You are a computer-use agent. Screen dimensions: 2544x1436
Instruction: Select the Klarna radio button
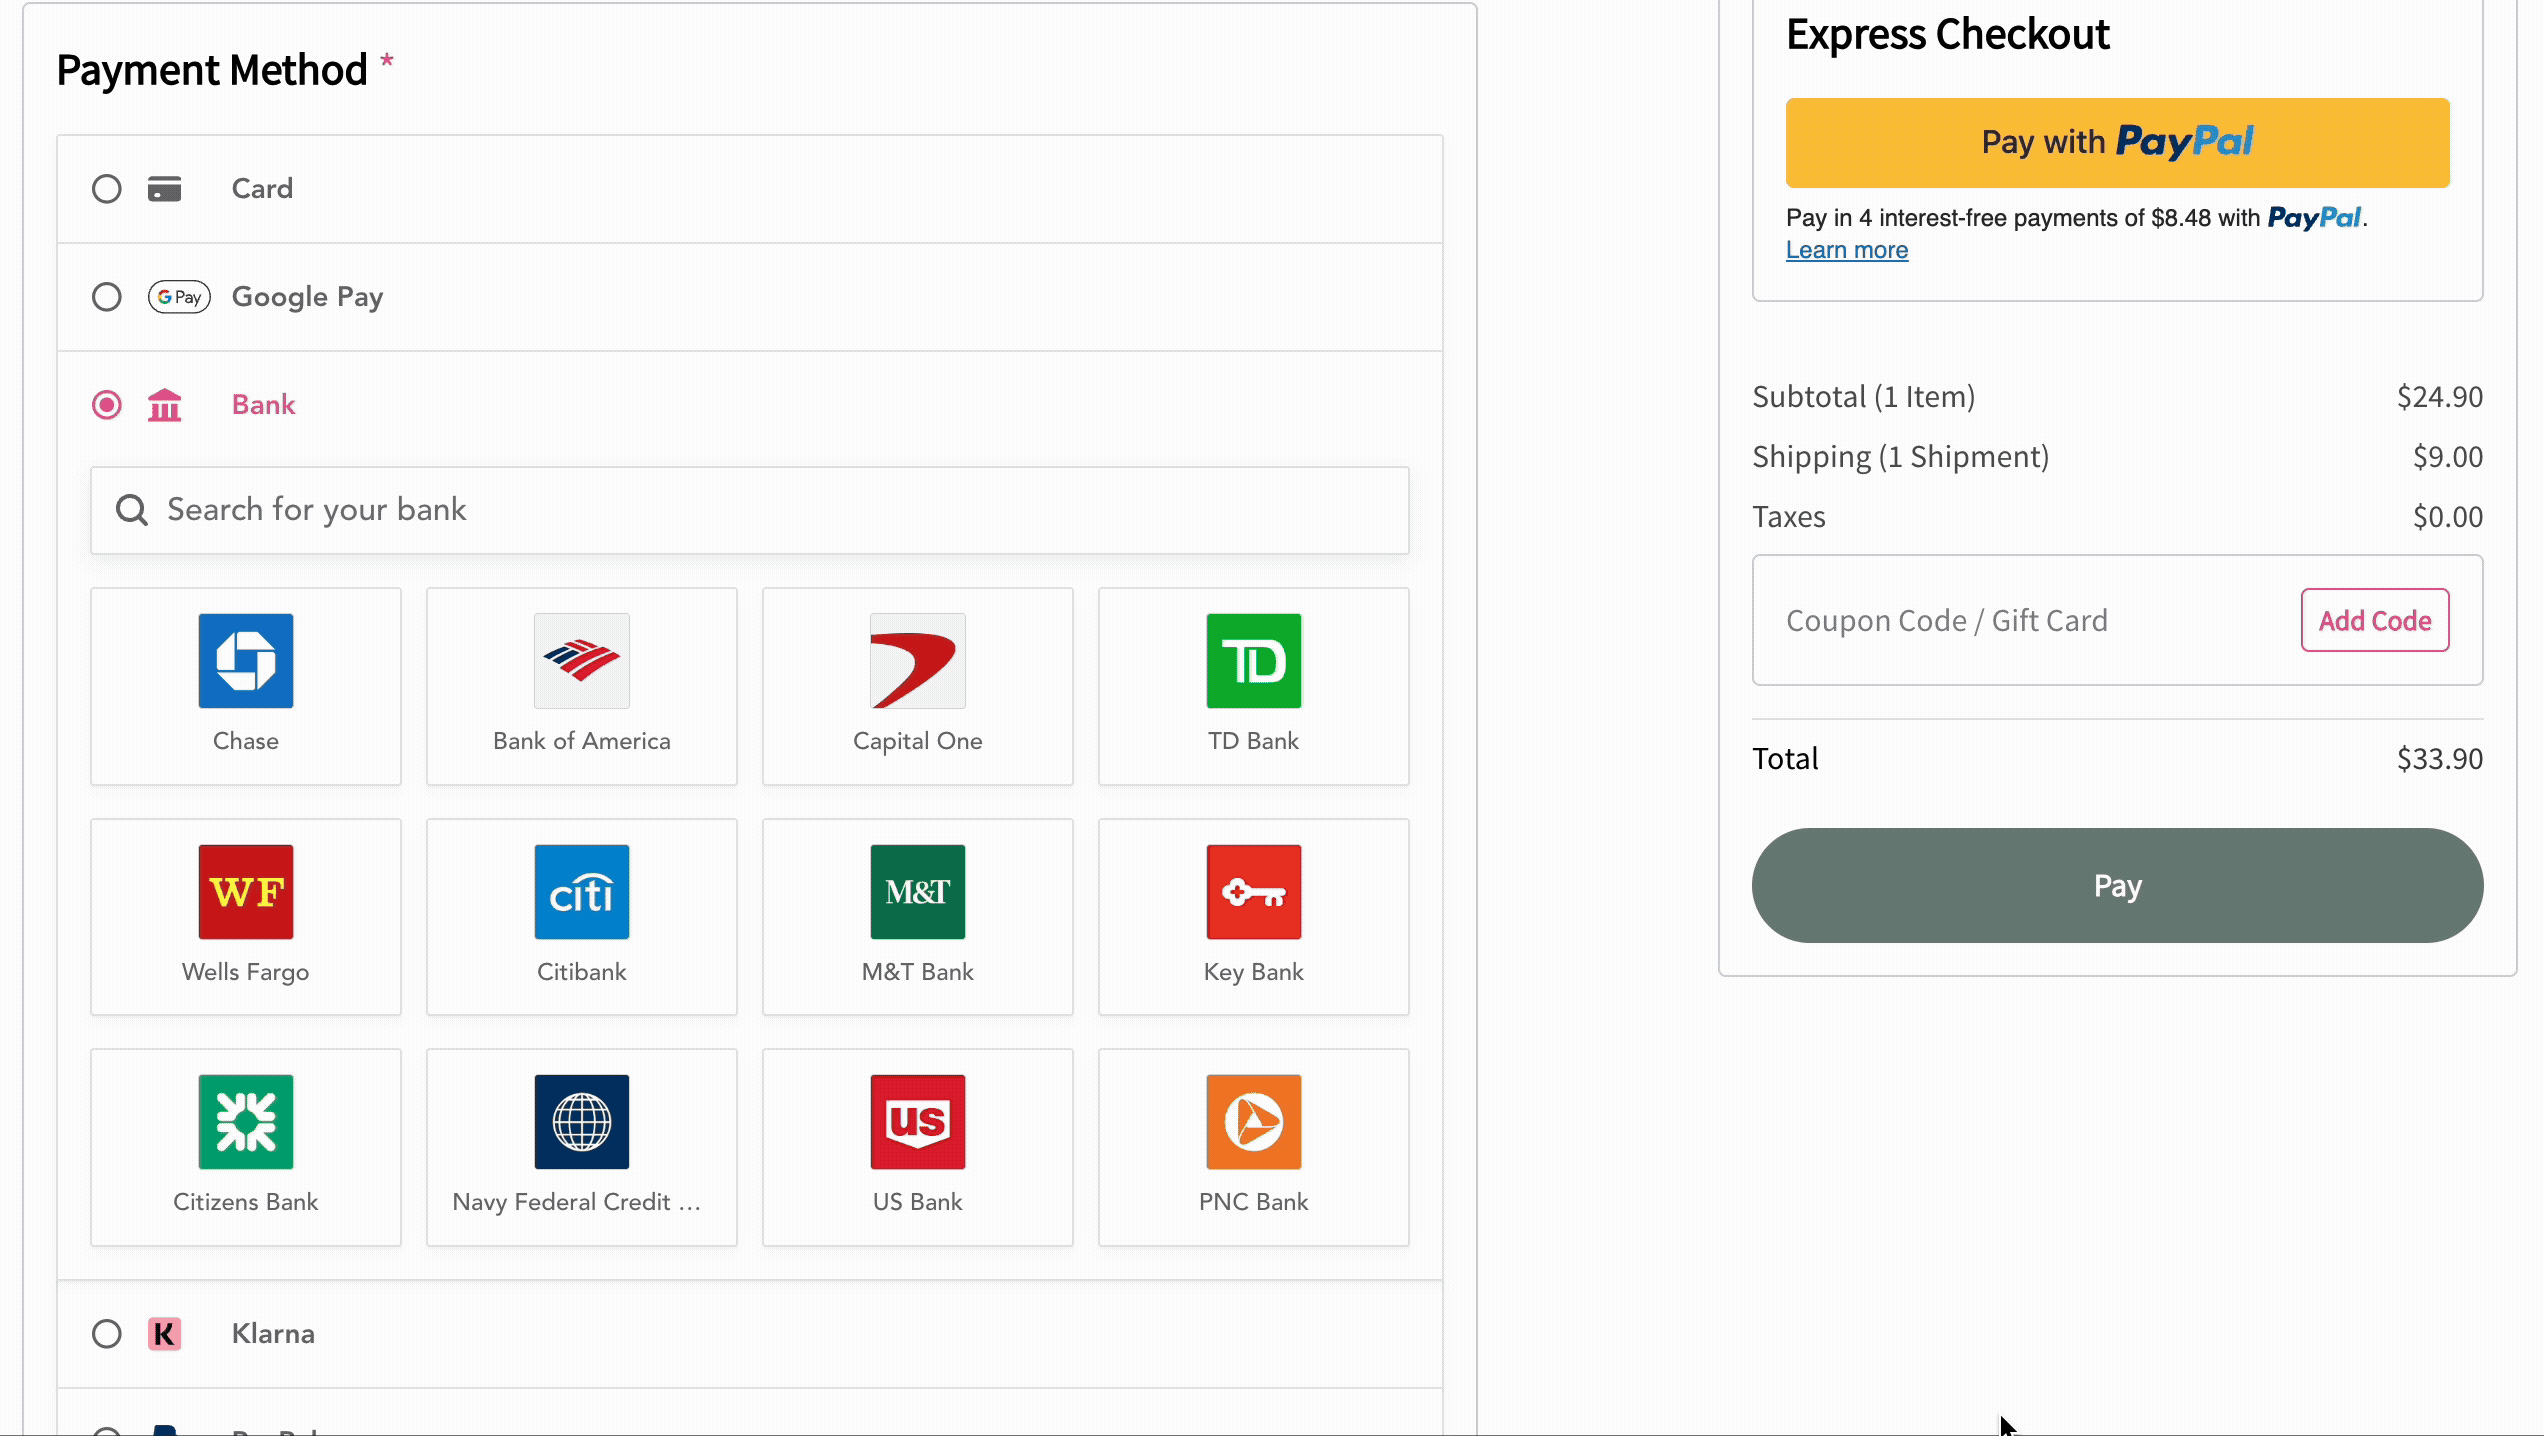click(107, 1334)
